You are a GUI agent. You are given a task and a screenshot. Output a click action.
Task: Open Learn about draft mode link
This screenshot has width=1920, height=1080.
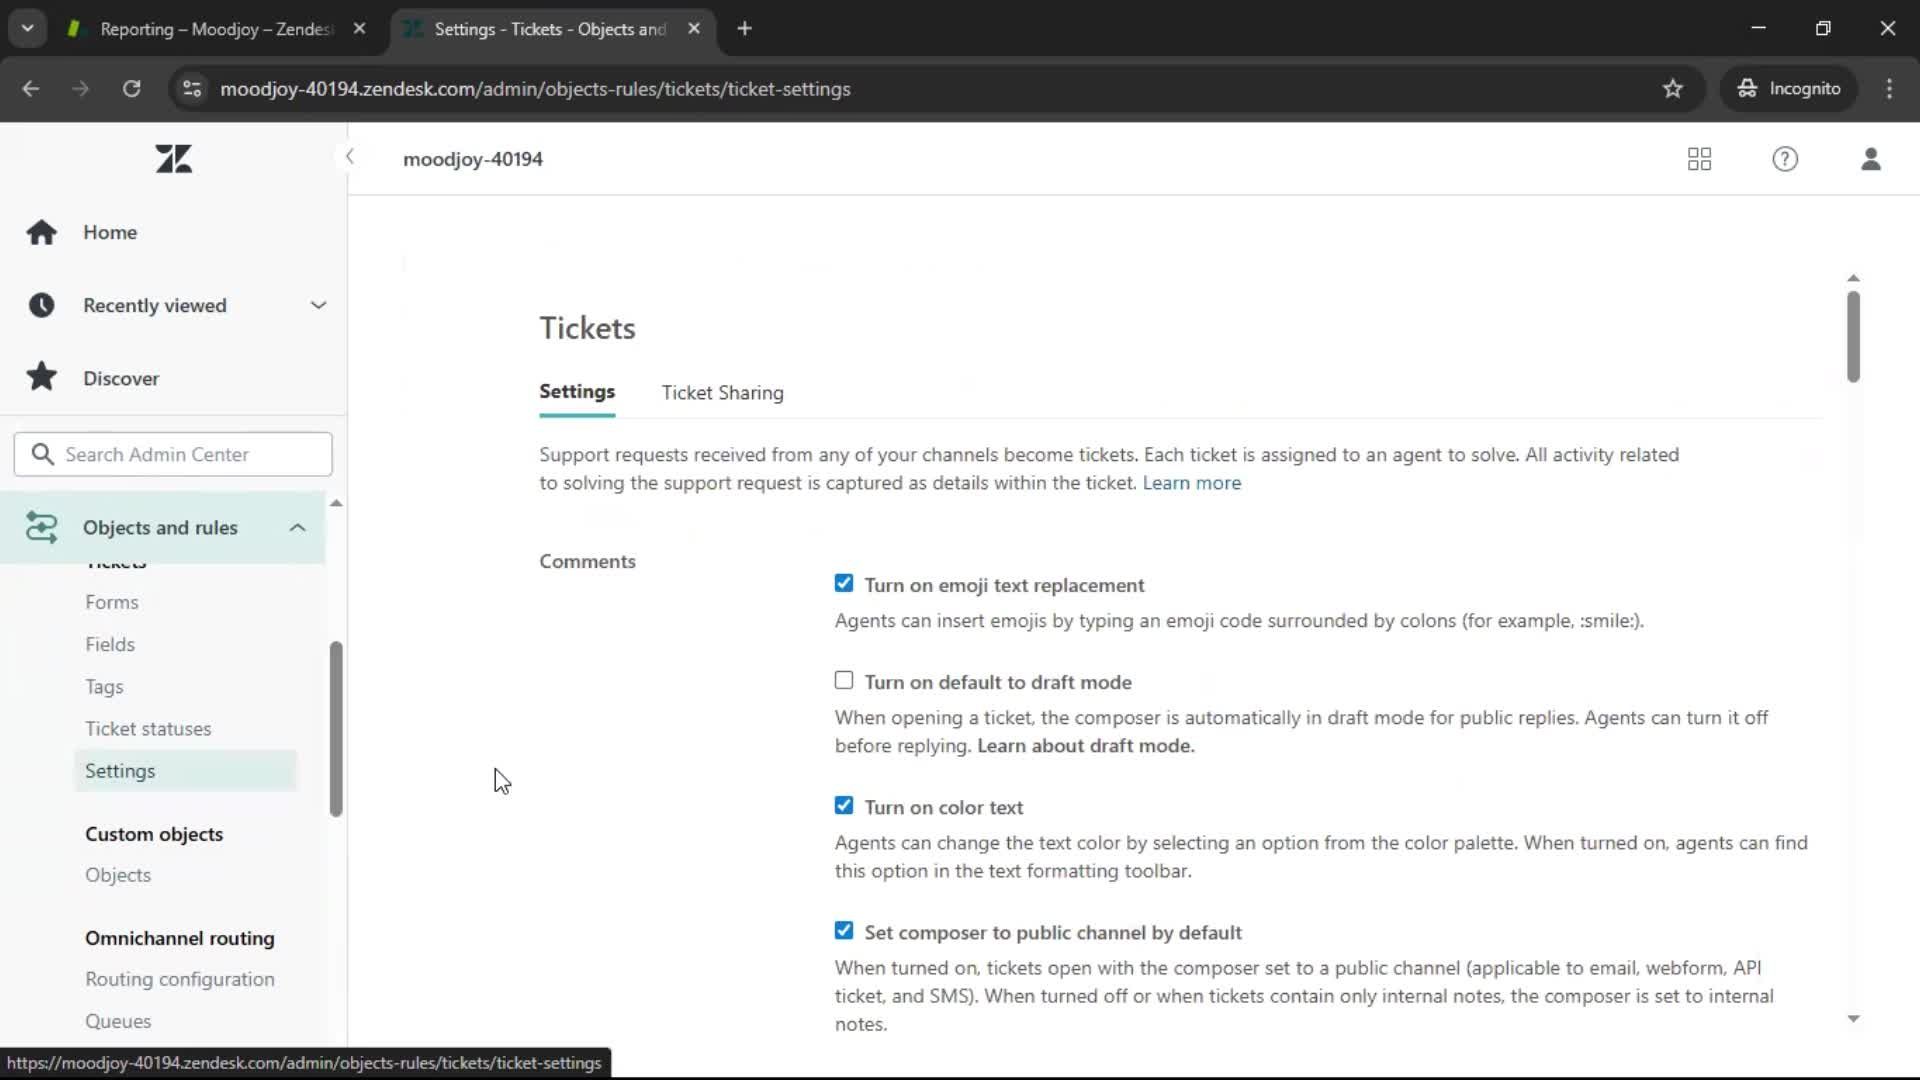[x=1085, y=746]
